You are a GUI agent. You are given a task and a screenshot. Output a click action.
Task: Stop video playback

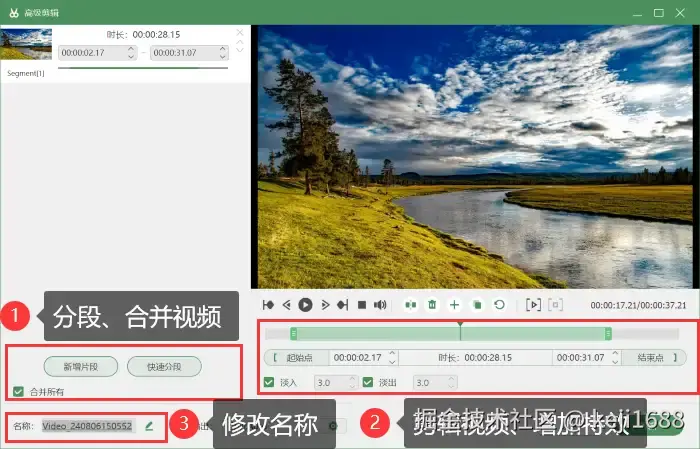(362, 305)
